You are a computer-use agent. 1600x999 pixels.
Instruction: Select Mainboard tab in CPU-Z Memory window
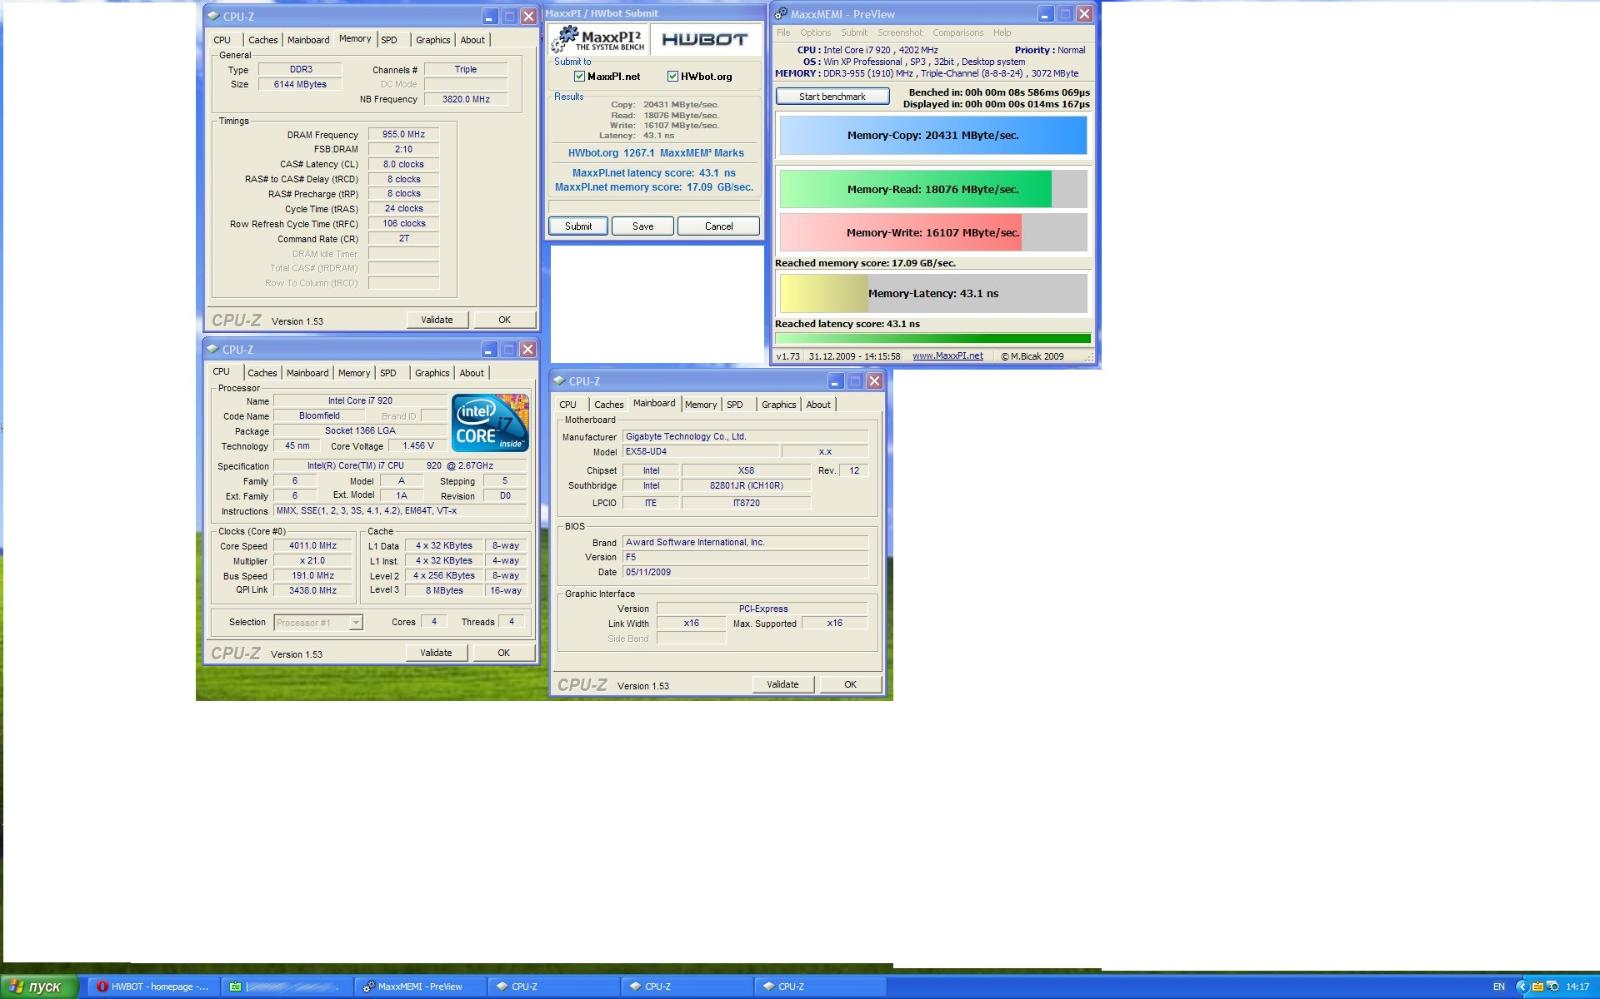tap(308, 40)
